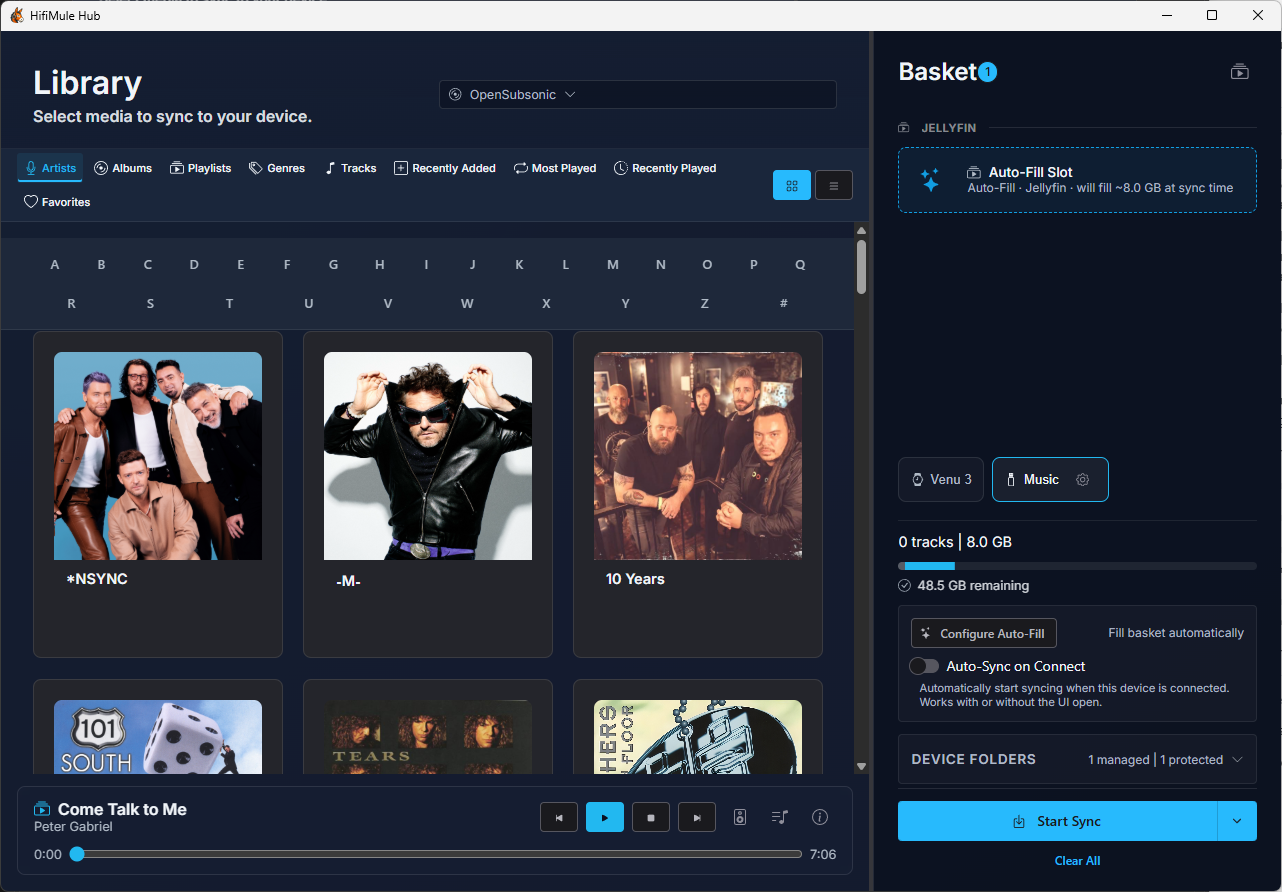
Task: Switch to the Artists tab
Action: pos(50,168)
